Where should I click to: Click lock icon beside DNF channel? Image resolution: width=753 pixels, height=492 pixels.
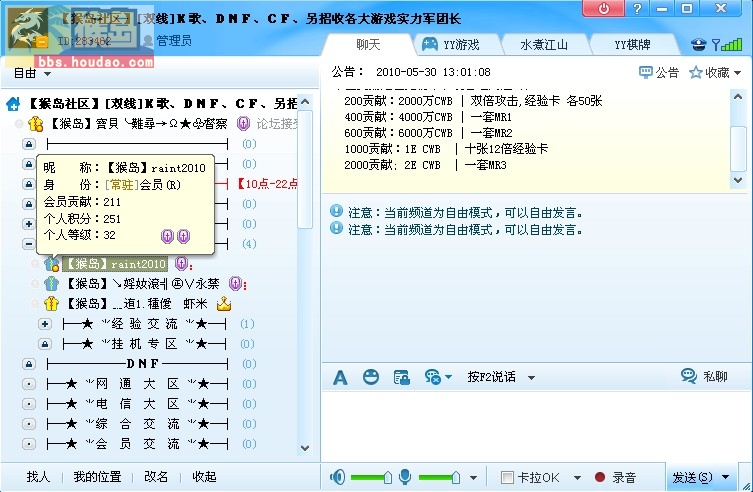(29, 364)
